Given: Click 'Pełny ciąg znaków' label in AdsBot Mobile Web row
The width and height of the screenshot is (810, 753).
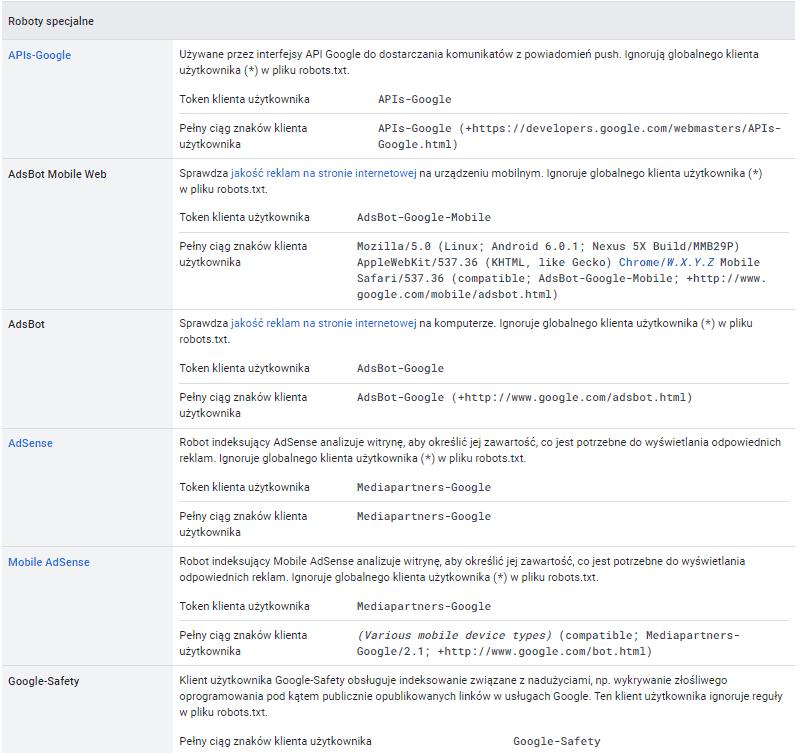Looking at the screenshot, I should coord(243,254).
